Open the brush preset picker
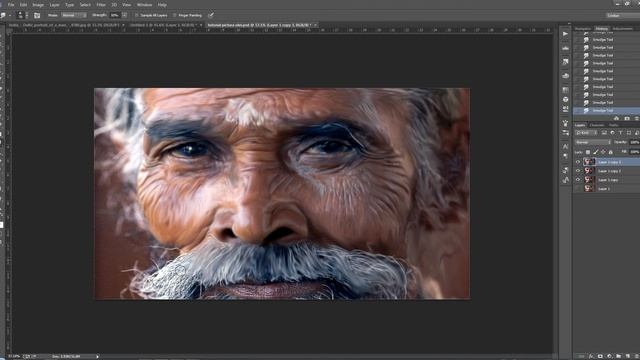The height and width of the screenshot is (360, 640). click(x=22, y=16)
